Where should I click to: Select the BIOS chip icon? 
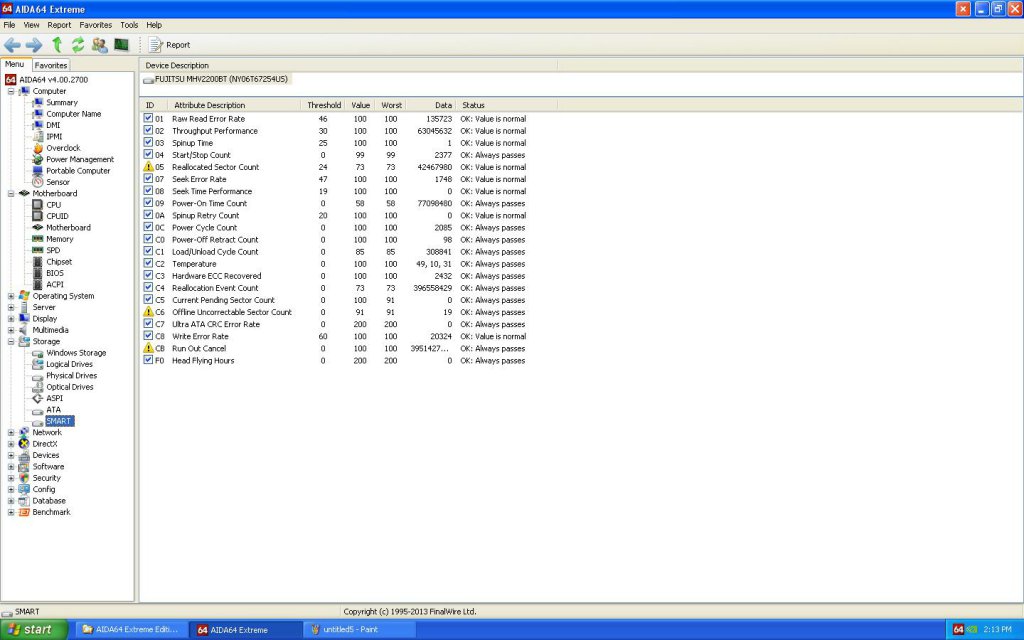38,273
